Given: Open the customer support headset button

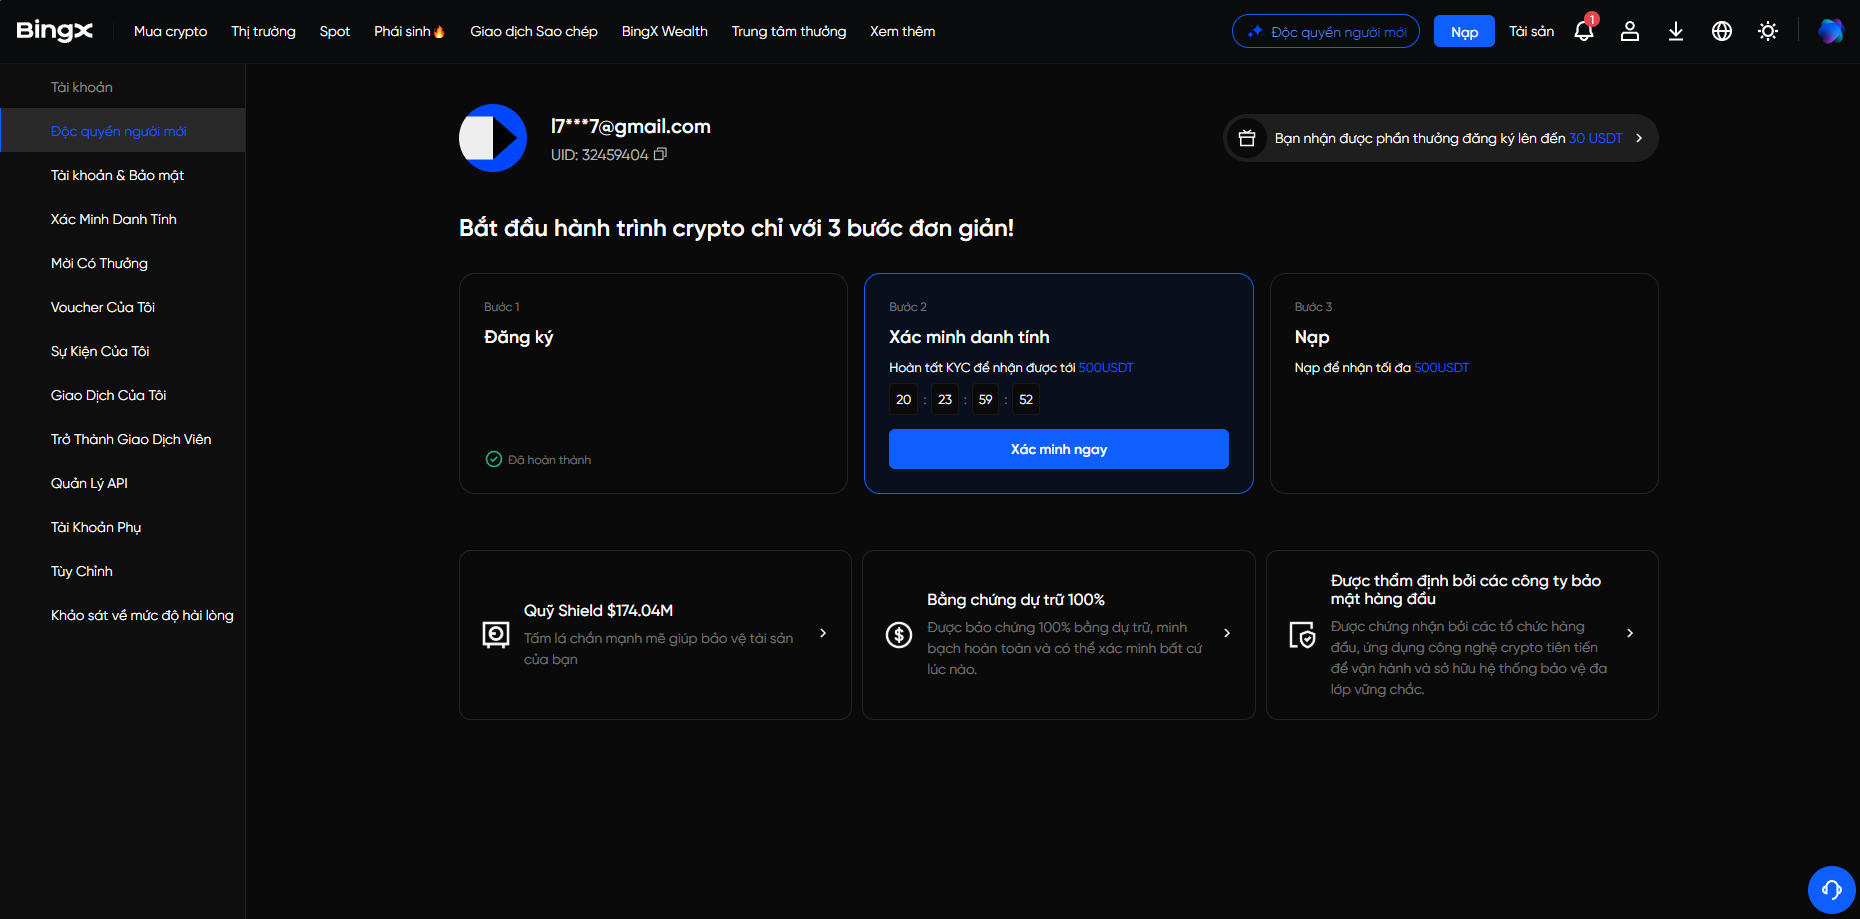Looking at the screenshot, I should 1831,889.
